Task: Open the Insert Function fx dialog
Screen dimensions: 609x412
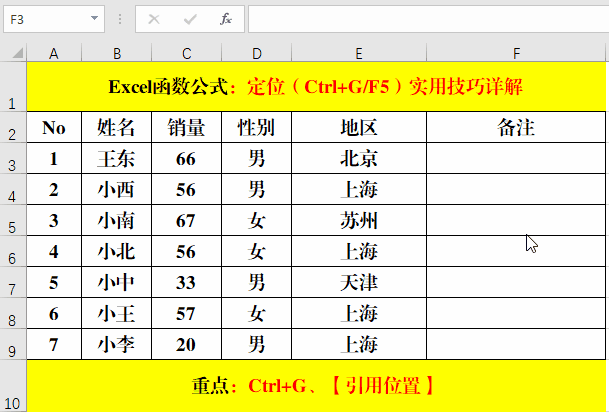Action: 226,19
